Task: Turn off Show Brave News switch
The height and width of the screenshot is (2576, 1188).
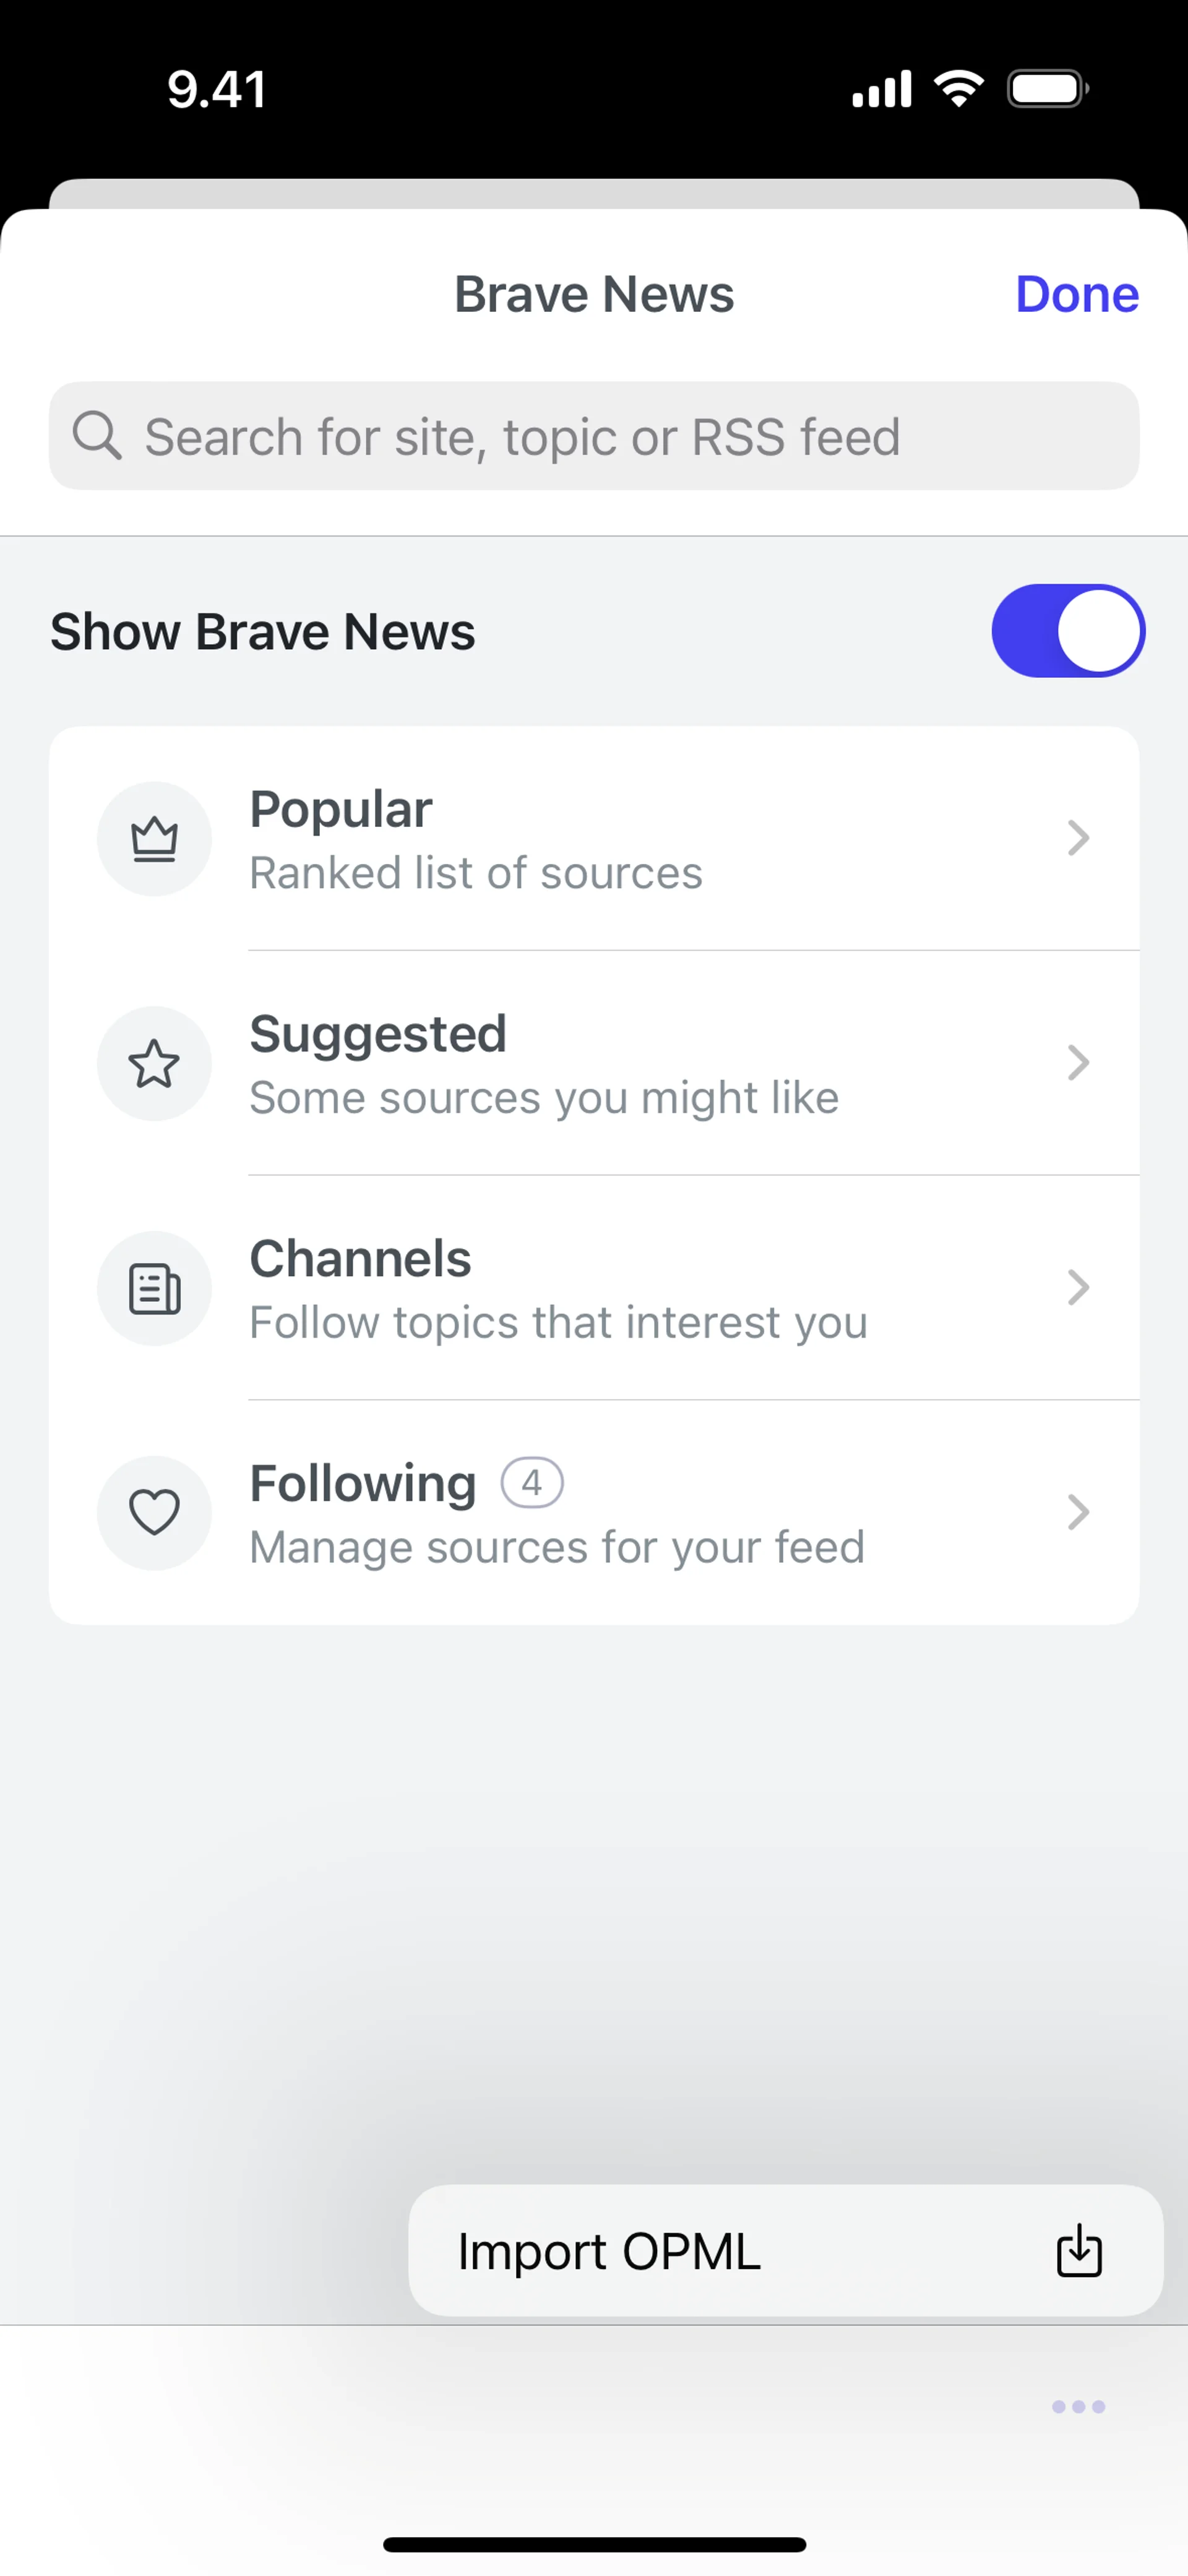Action: [1067, 631]
